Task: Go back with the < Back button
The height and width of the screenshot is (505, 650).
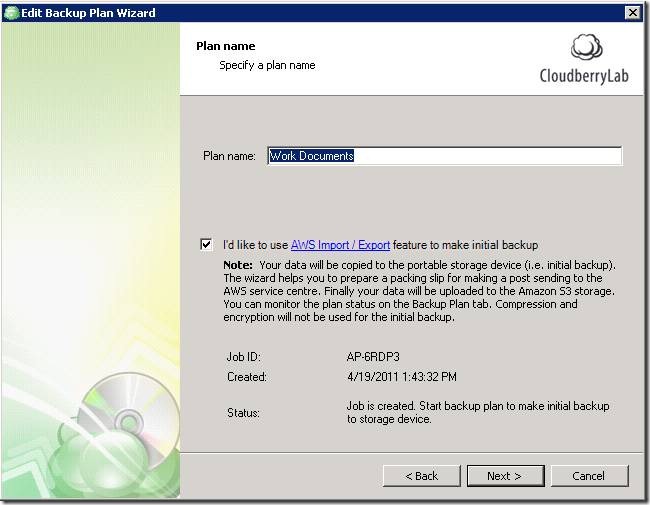Action: (x=422, y=476)
